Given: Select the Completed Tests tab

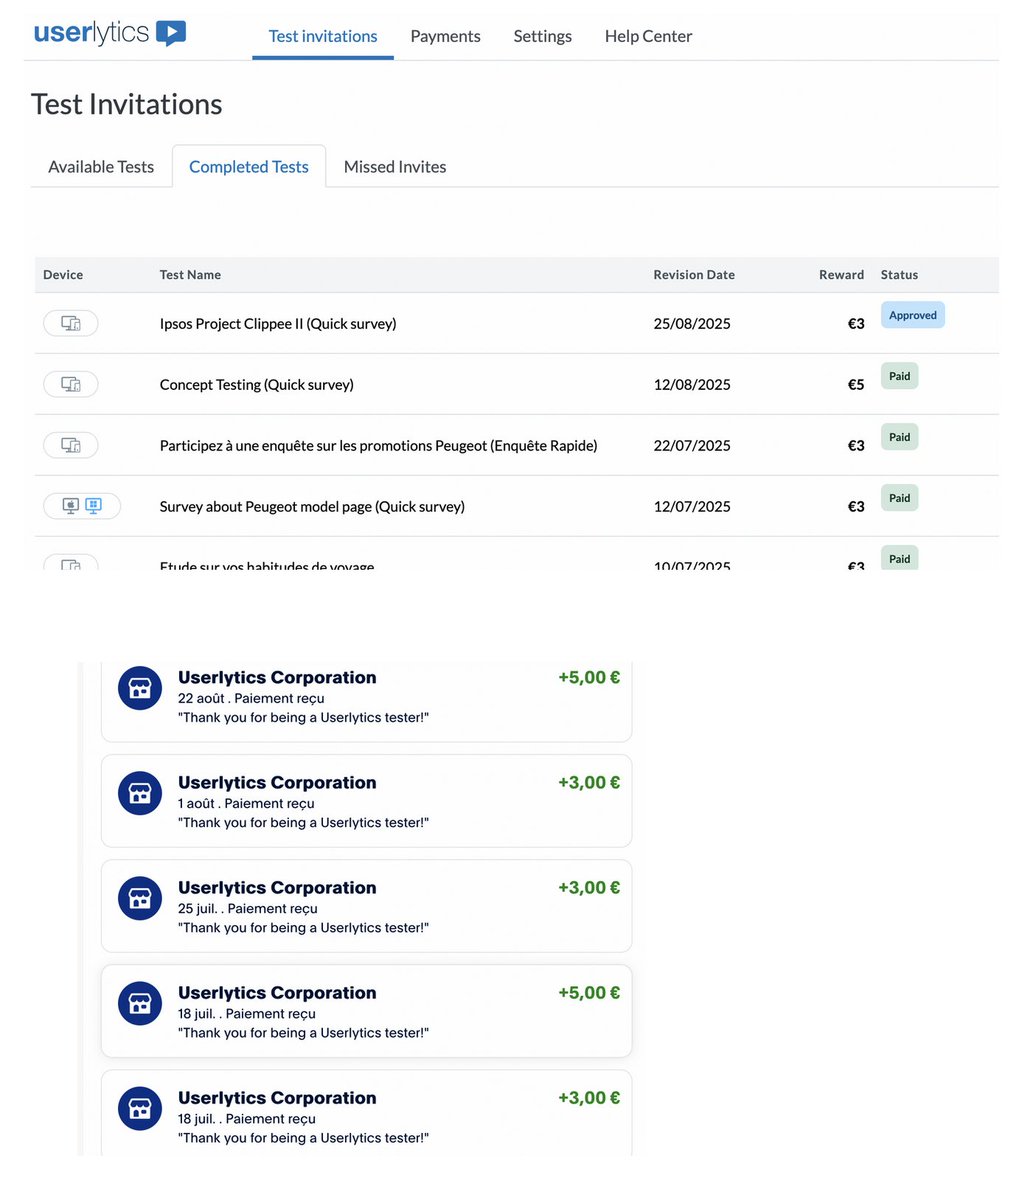Looking at the screenshot, I should [x=249, y=167].
